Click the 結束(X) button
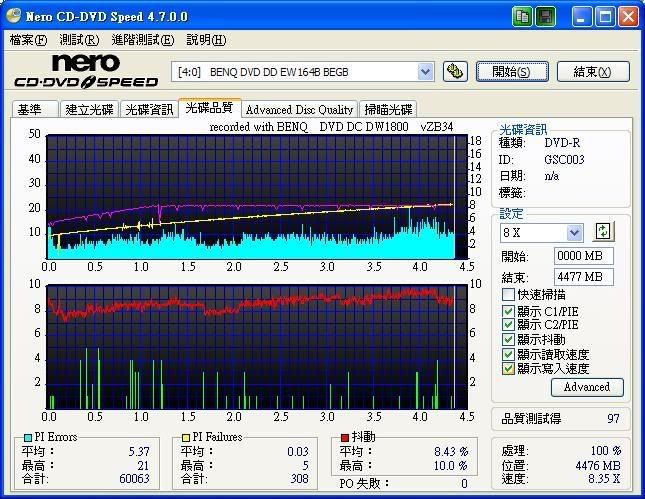The height and width of the screenshot is (499, 645). click(593, 72)
